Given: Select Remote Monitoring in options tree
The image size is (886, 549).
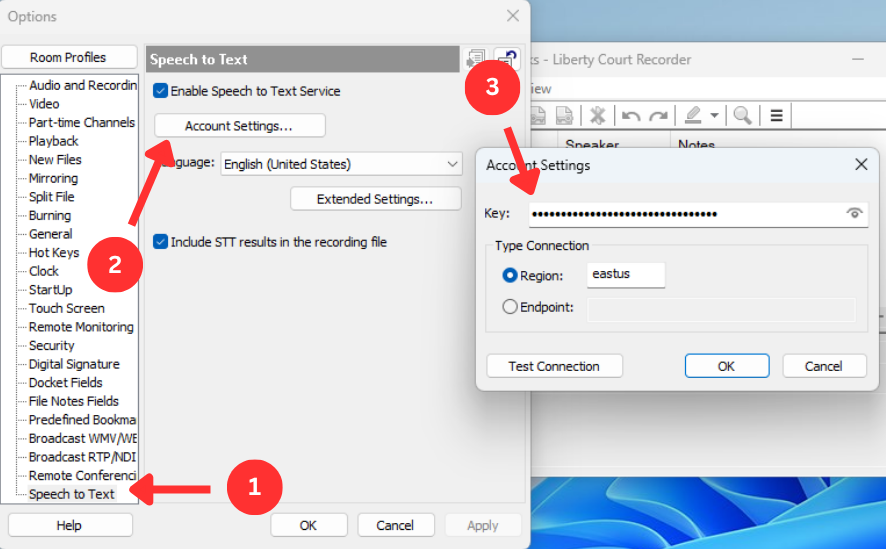Looking at the screenshot, I should tap(81, 326).
